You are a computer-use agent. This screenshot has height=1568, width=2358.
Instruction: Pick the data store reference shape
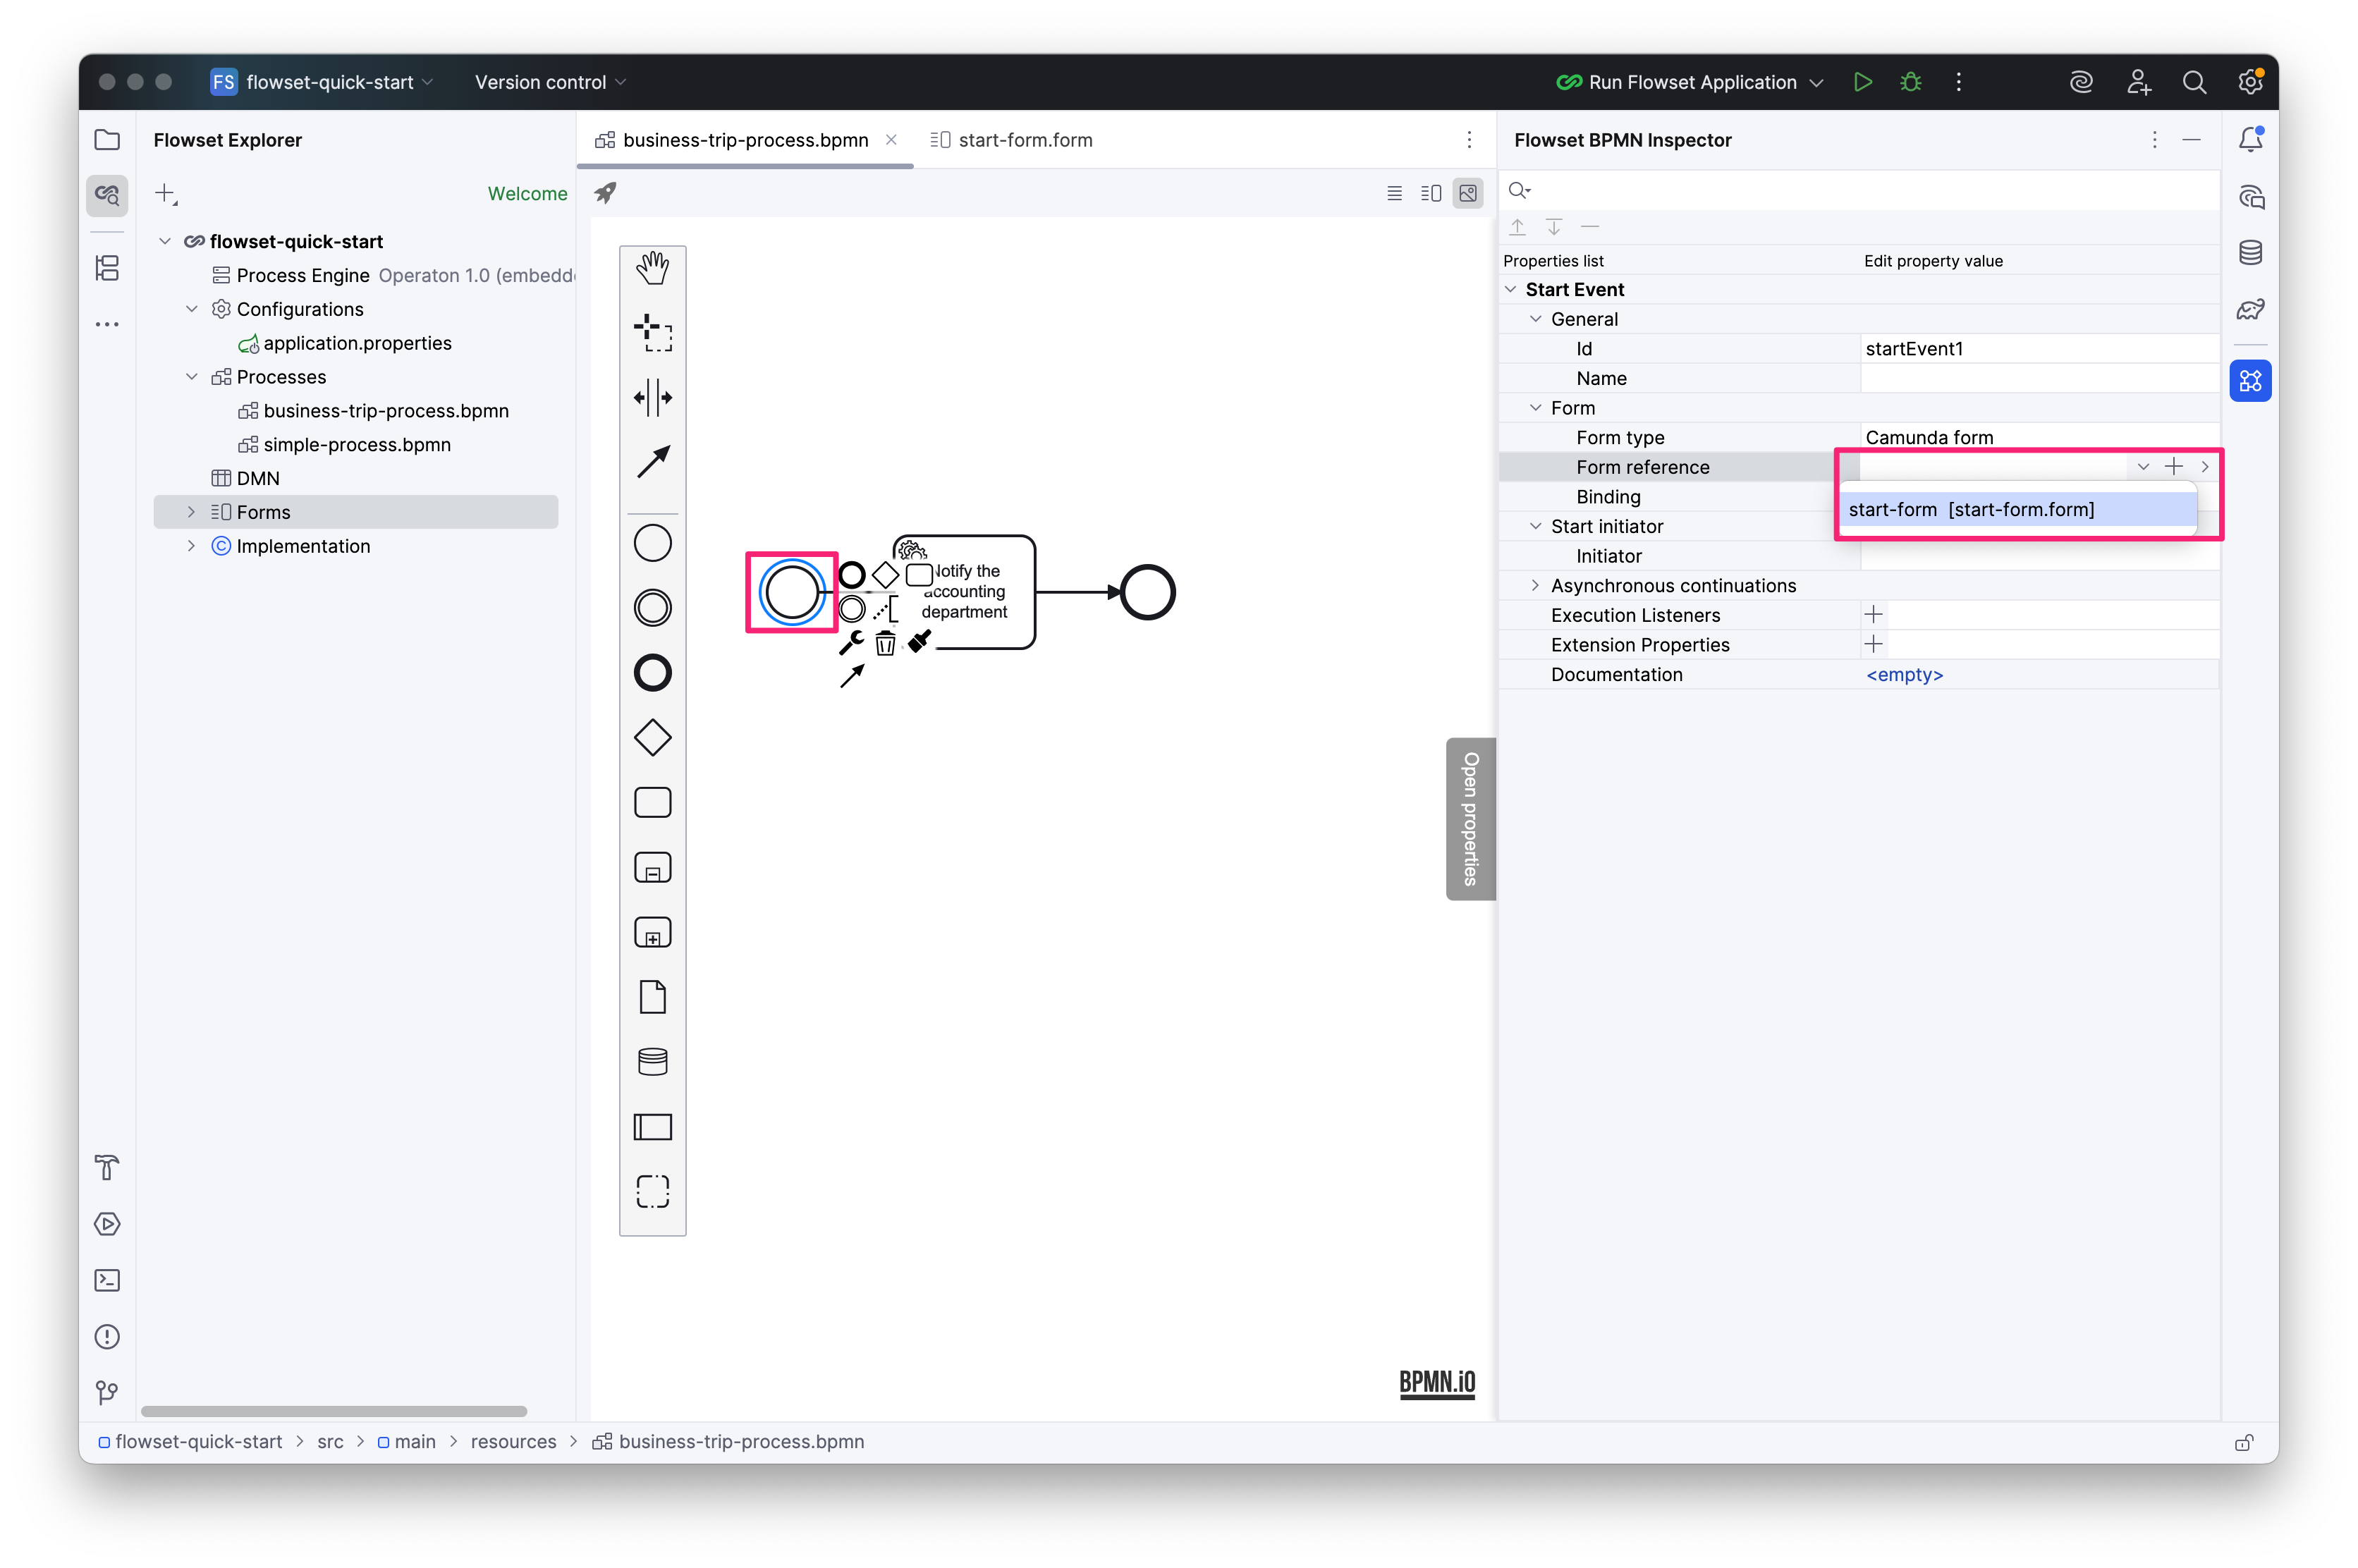click(x=652, y=1062)
